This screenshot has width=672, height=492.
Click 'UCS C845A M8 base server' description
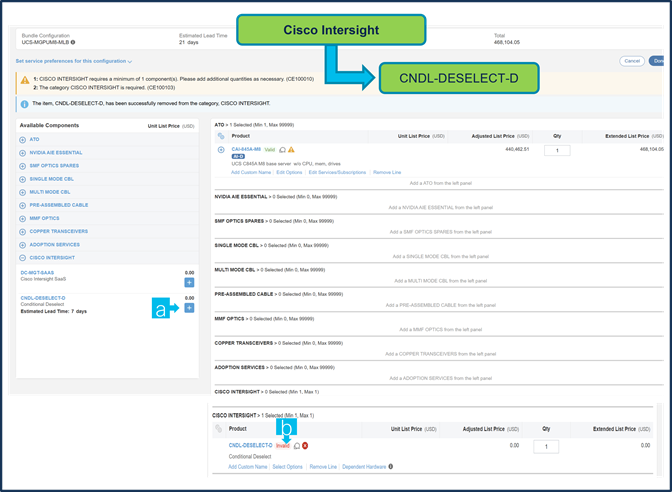[286, 164]
